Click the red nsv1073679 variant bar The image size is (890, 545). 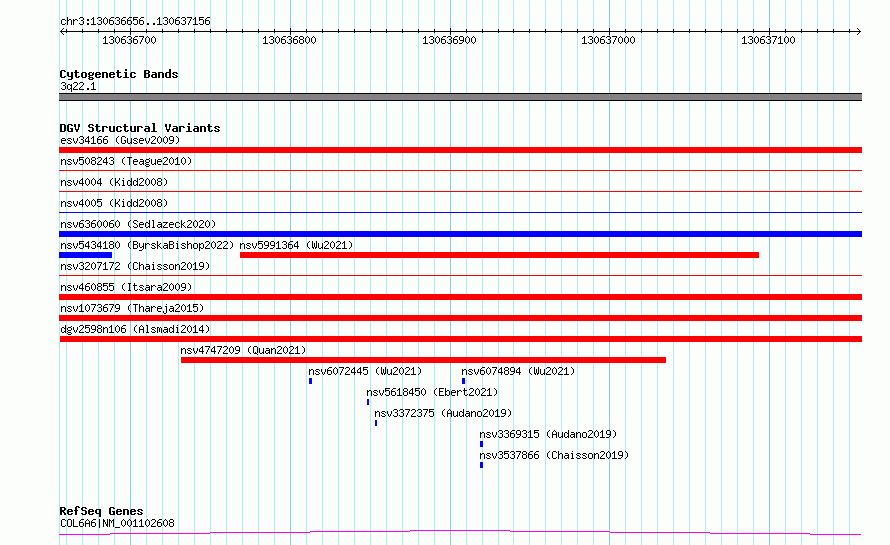(x=460, y=318)
